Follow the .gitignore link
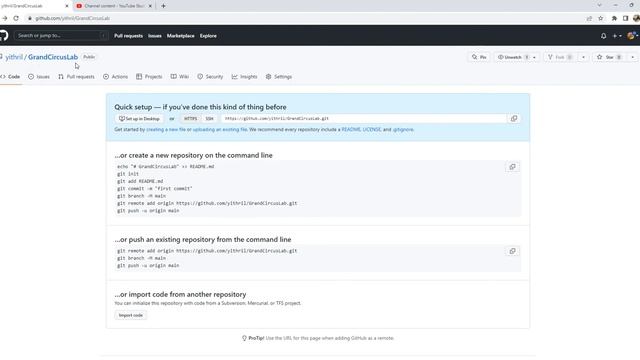 click(403, 129)
